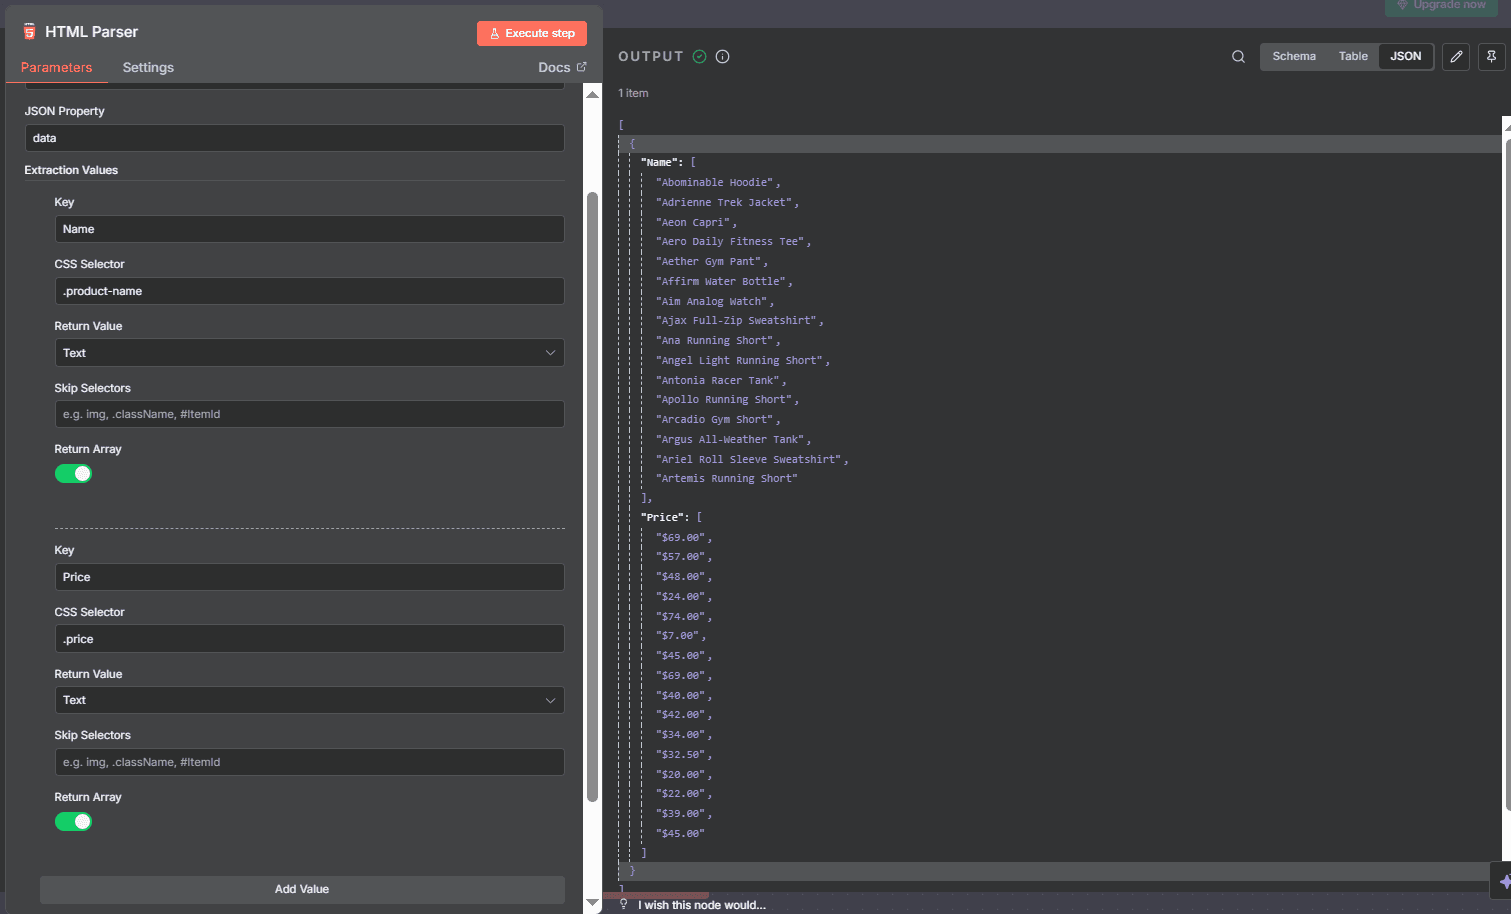Click the Skip Selectors field under Price

click(x=309, y=762)
